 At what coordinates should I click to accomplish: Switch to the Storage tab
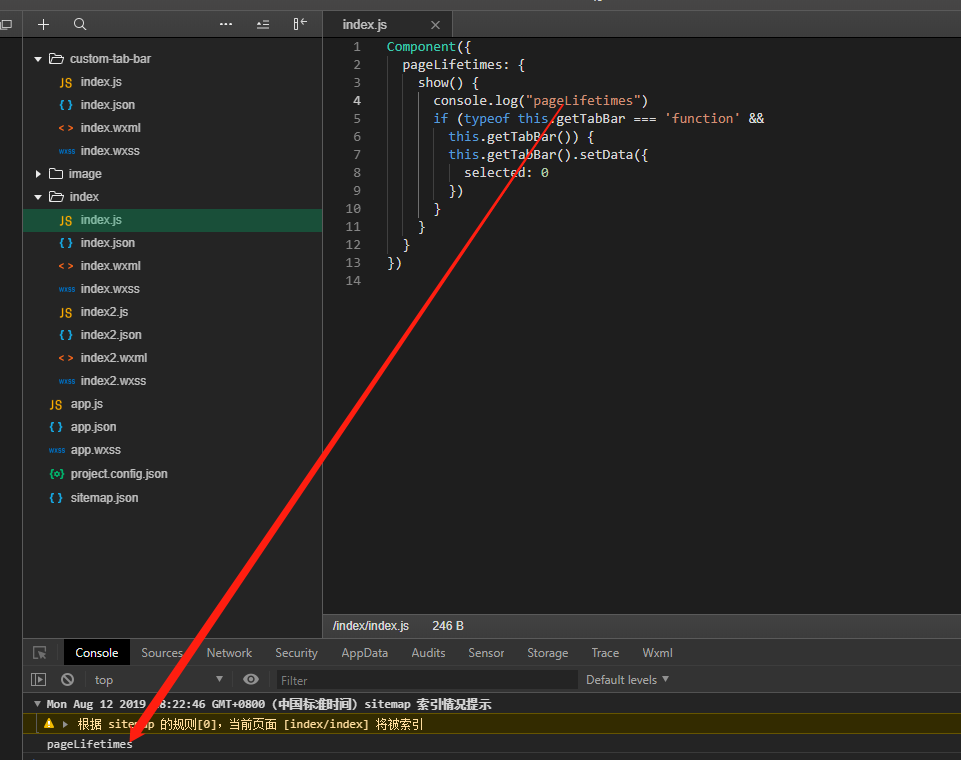pos(547,653)
